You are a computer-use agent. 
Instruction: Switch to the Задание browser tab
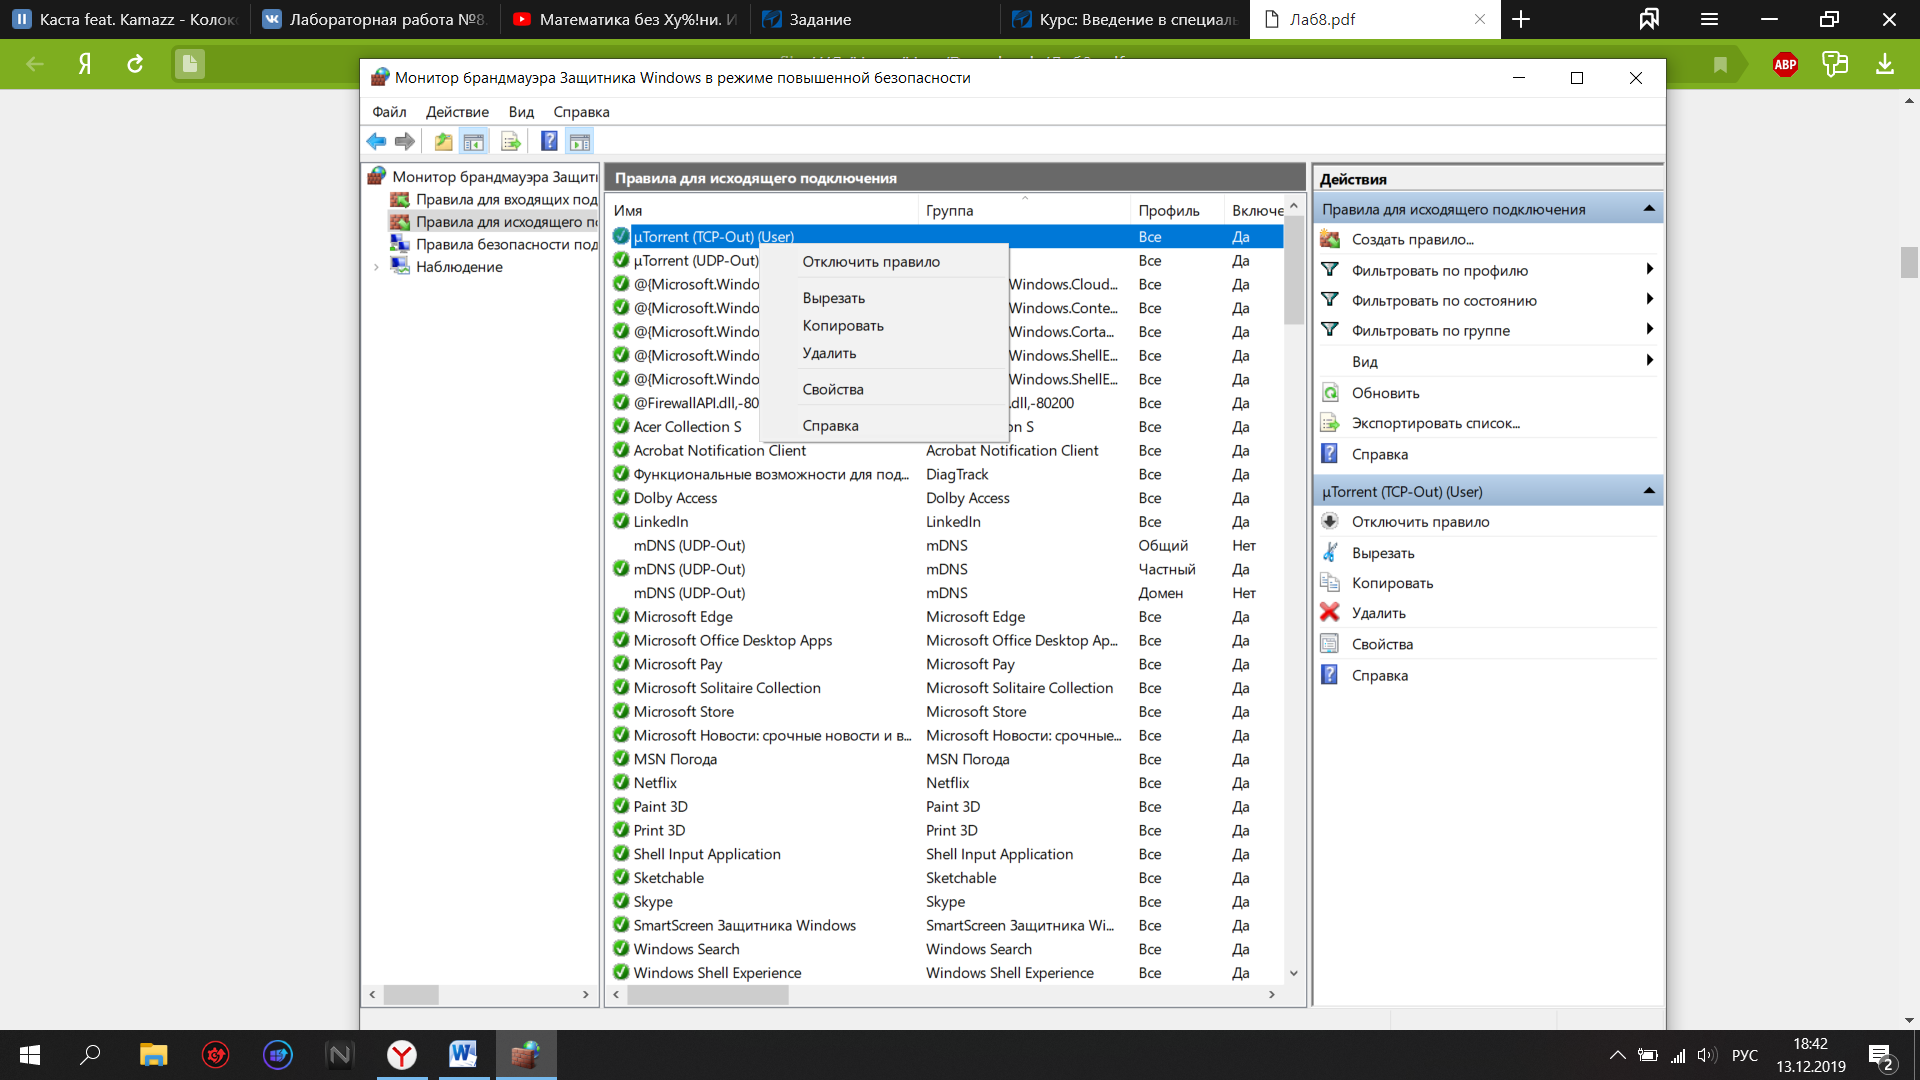point(873,19)
